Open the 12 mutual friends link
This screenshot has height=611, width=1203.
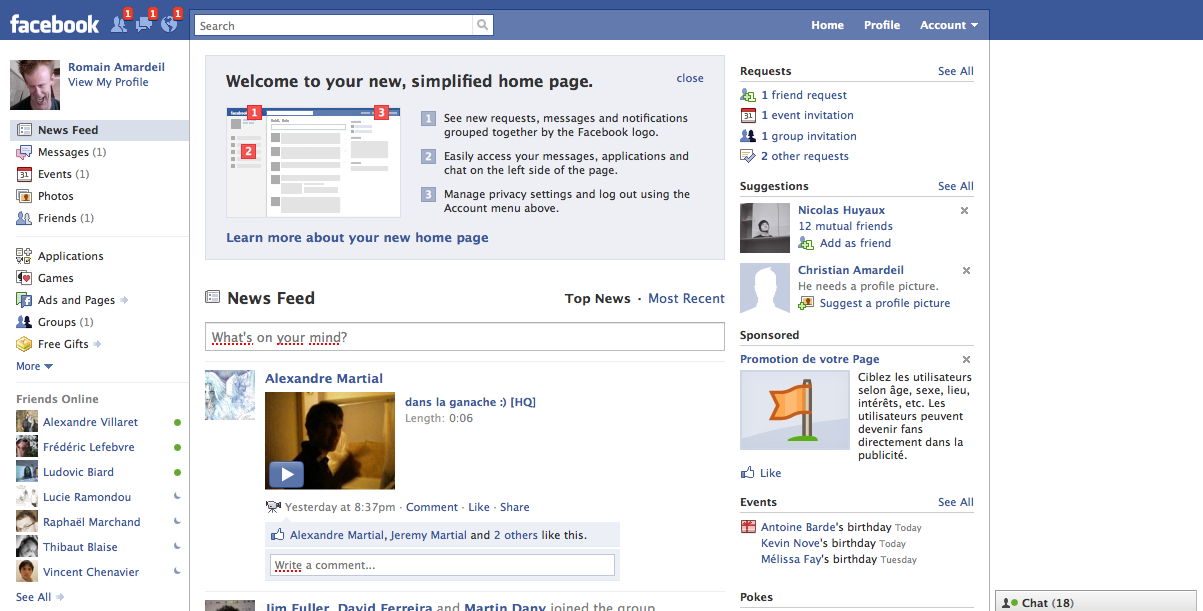[845, 226]
